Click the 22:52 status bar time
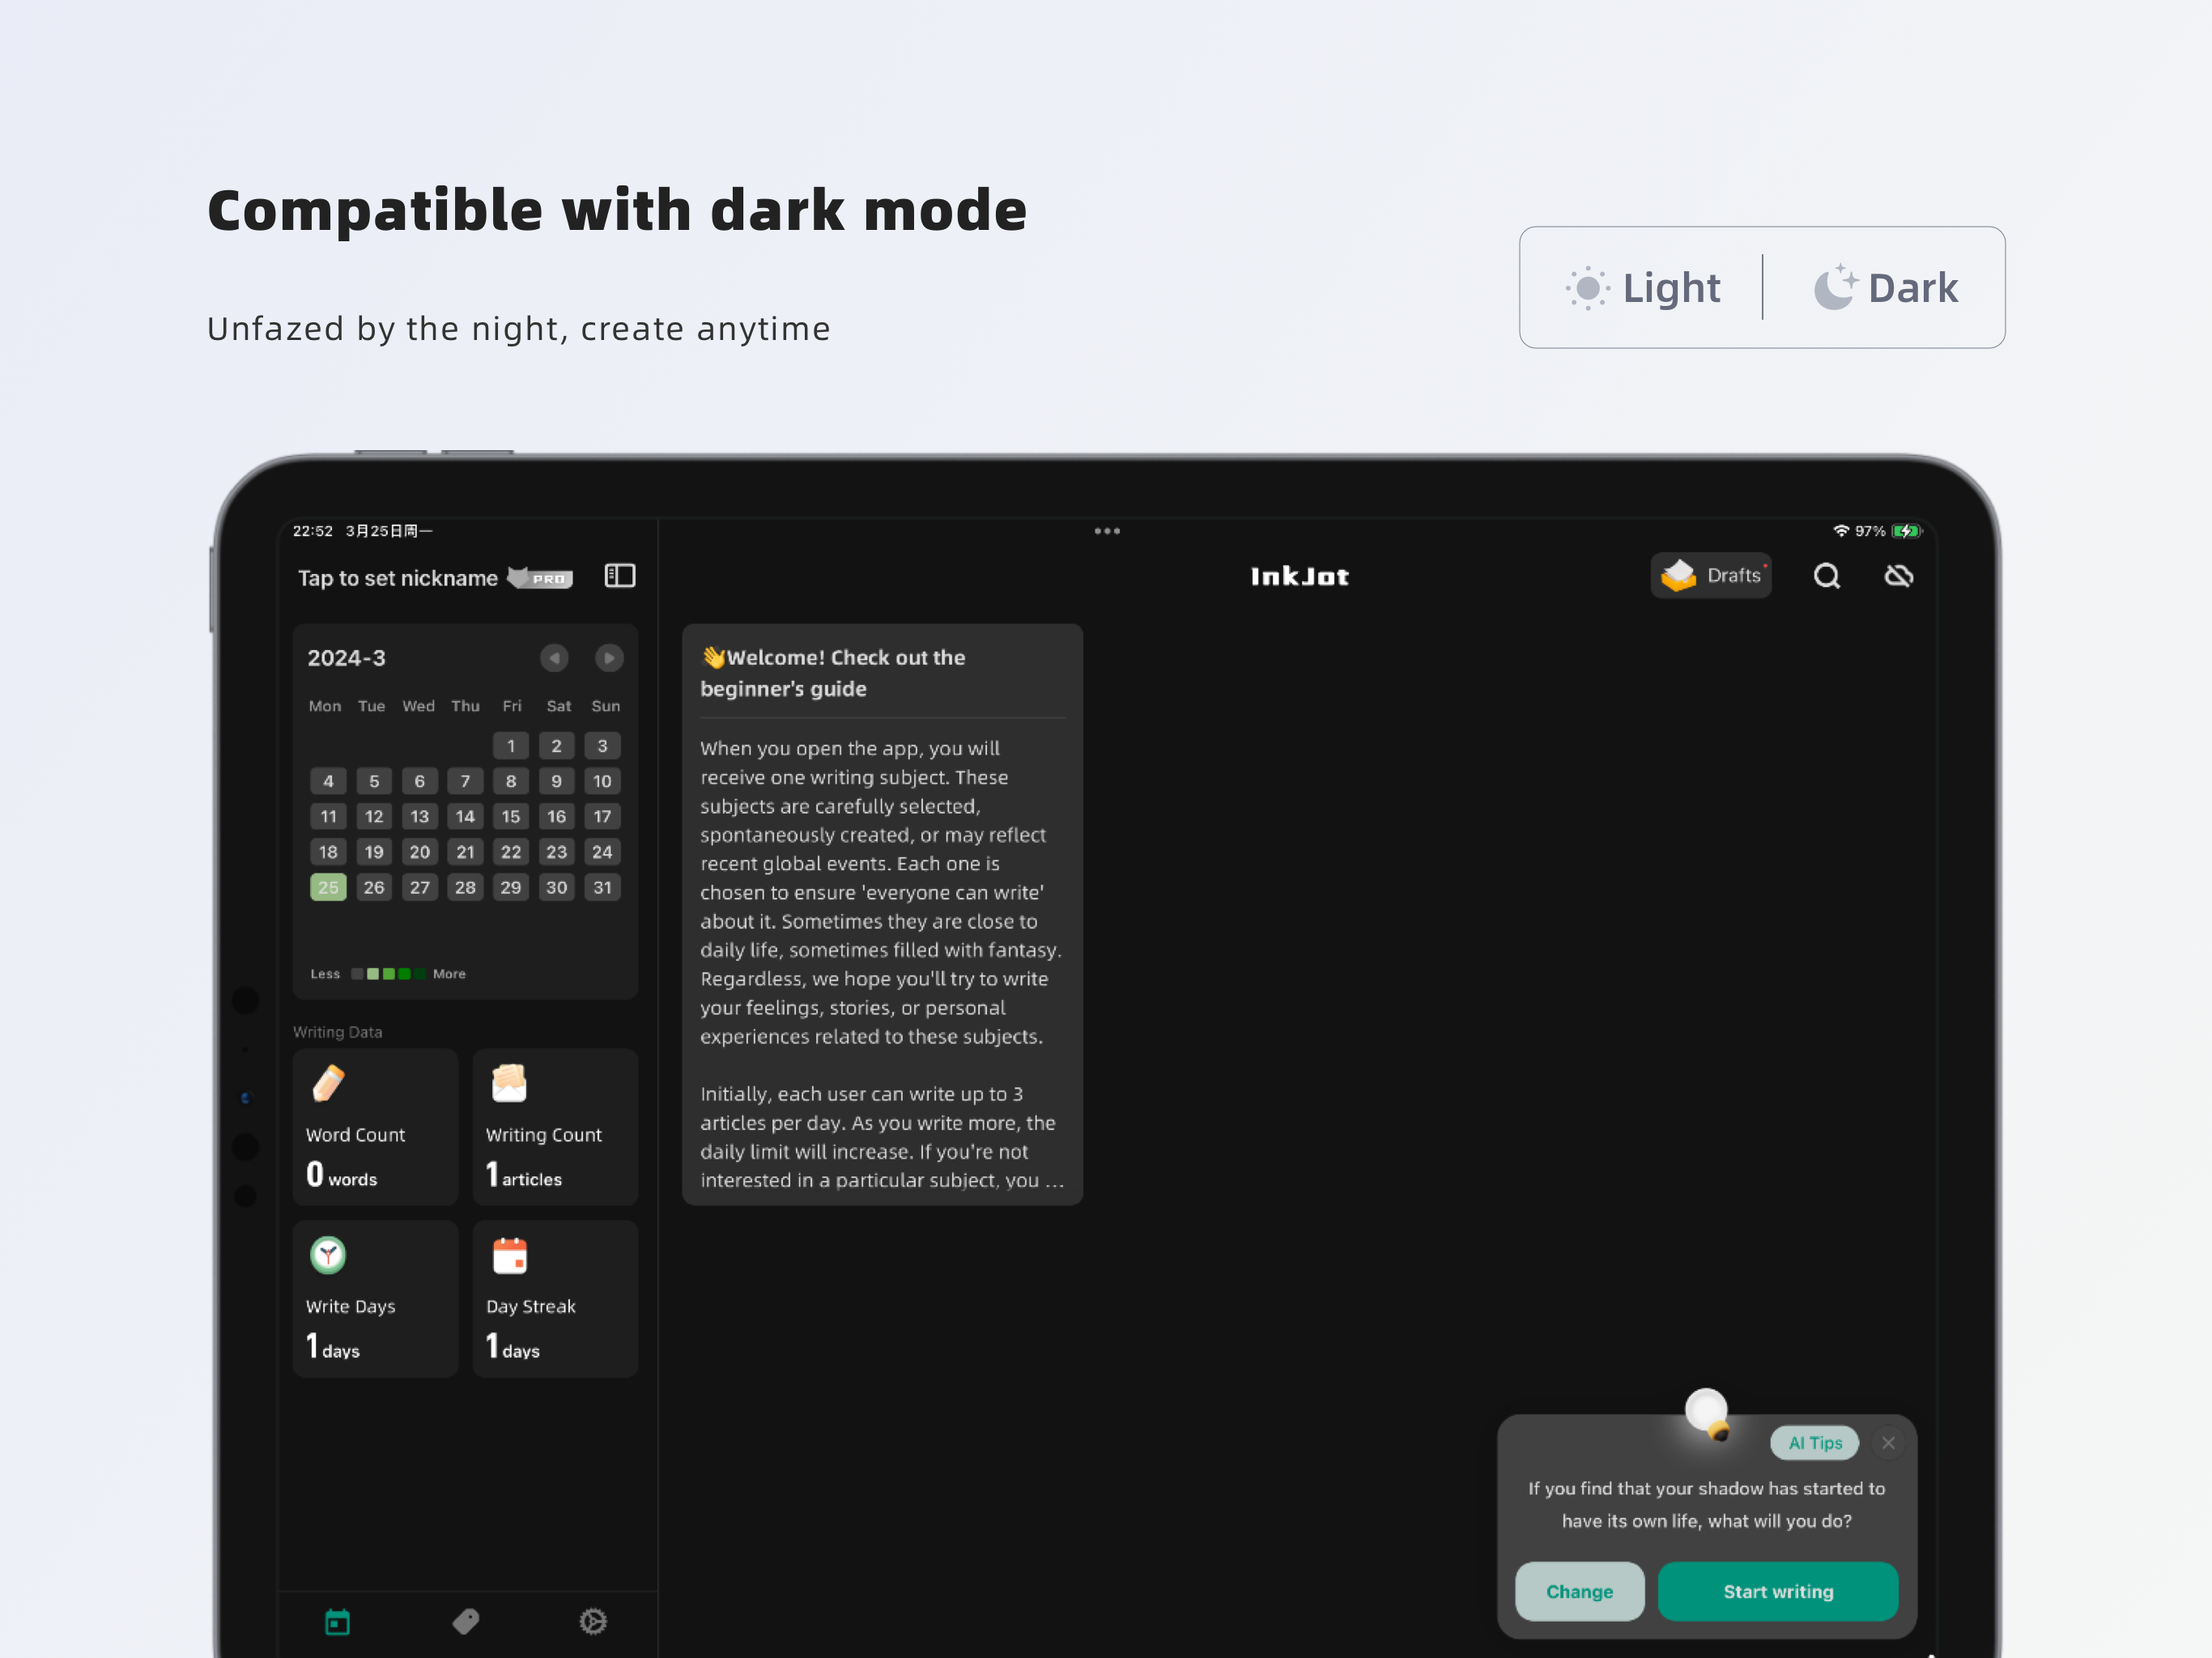Screen dimensions: 2212x1658 pyautogui.click(x=313, y=531)
